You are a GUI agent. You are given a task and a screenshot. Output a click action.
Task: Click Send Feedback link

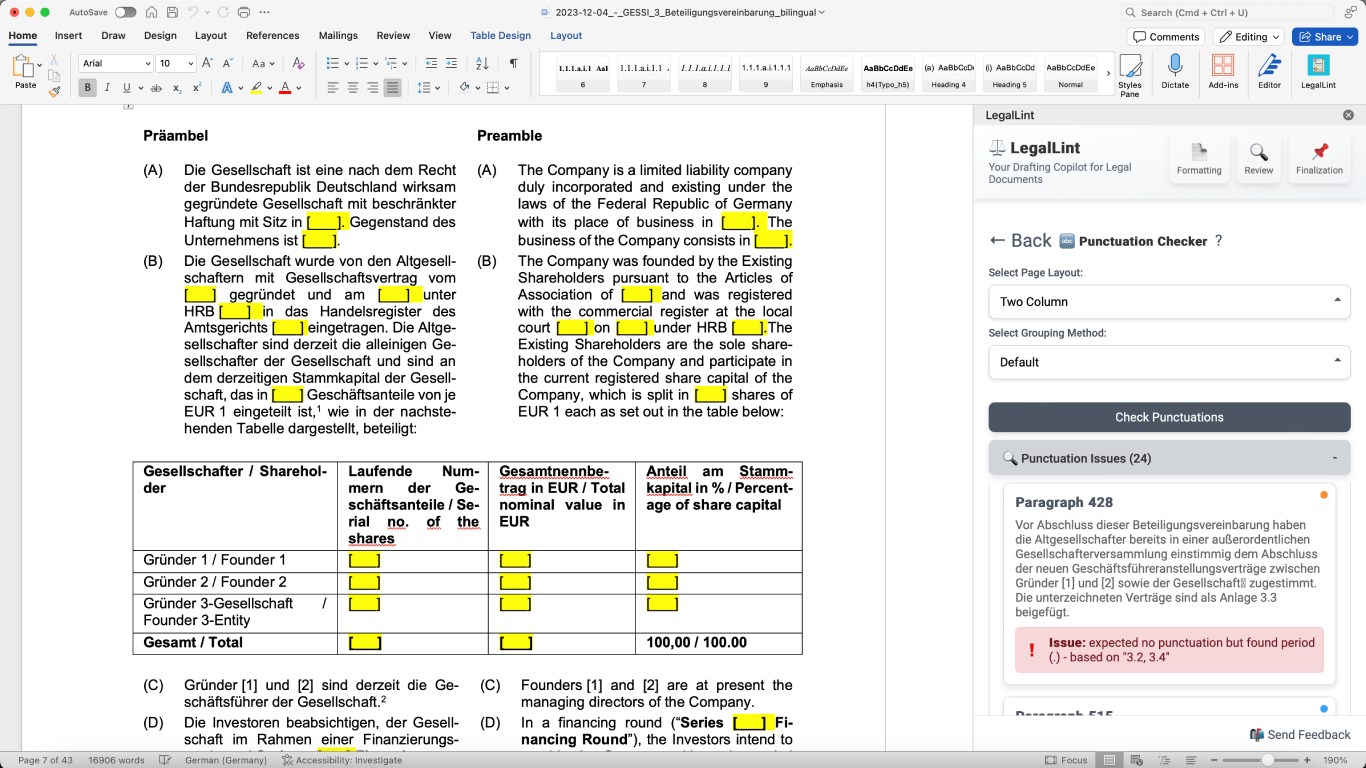click(x=1300, y=735)
